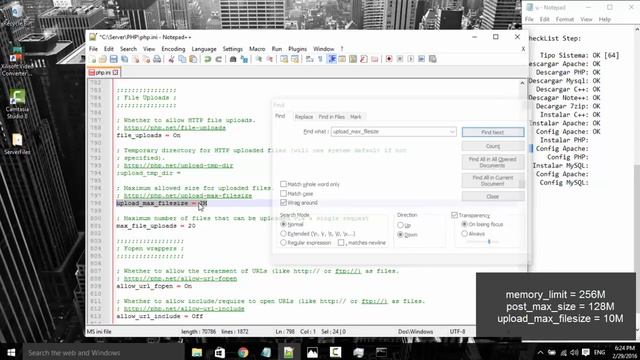Image resolution: width=640 pixels, height=360 pixels.
Task: Choose On losing focus transparency option
Action: click(464, 224)
